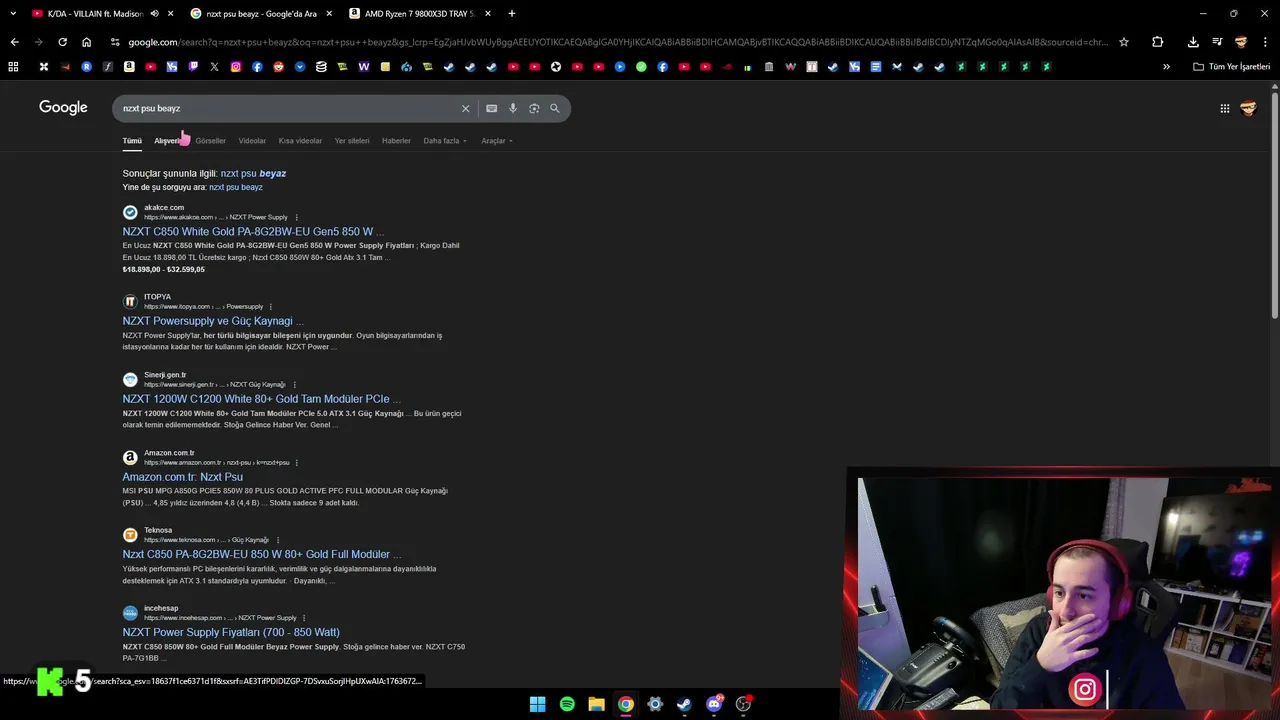Open Spotify from the taskbar
1280x720 pixels.
567,704
